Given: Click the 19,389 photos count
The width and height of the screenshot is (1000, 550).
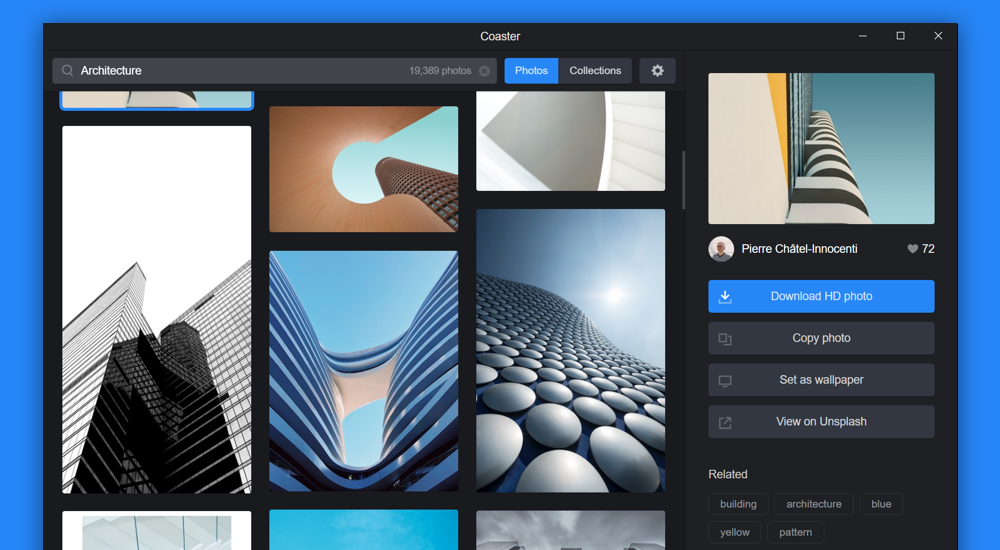Looking at the screenshot, I should (x=440, y=71).
